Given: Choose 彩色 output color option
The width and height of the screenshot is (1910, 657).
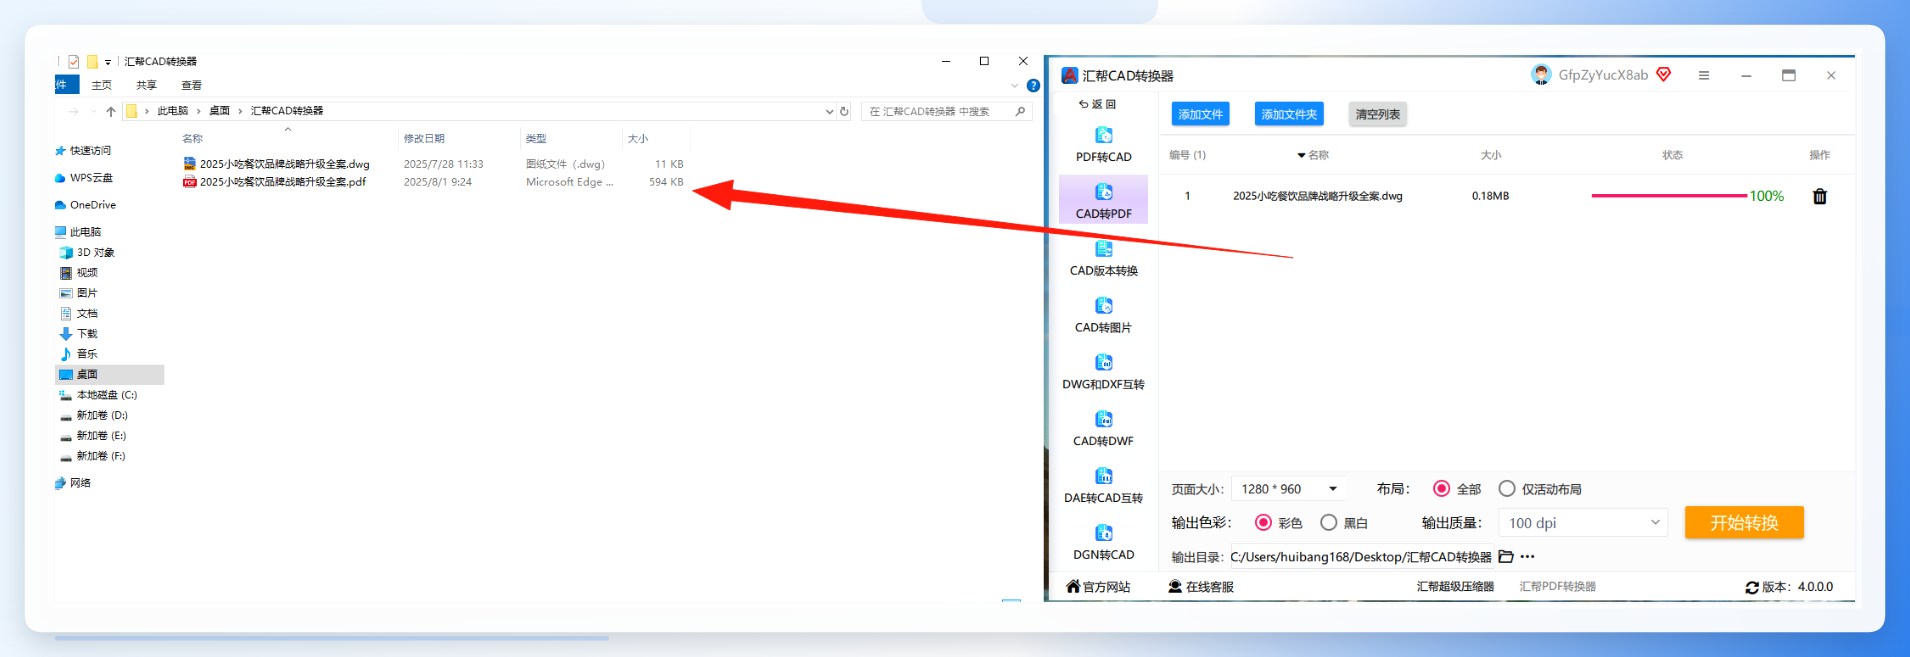Looking at the screenshot, I should click(x=1263, y=523).
